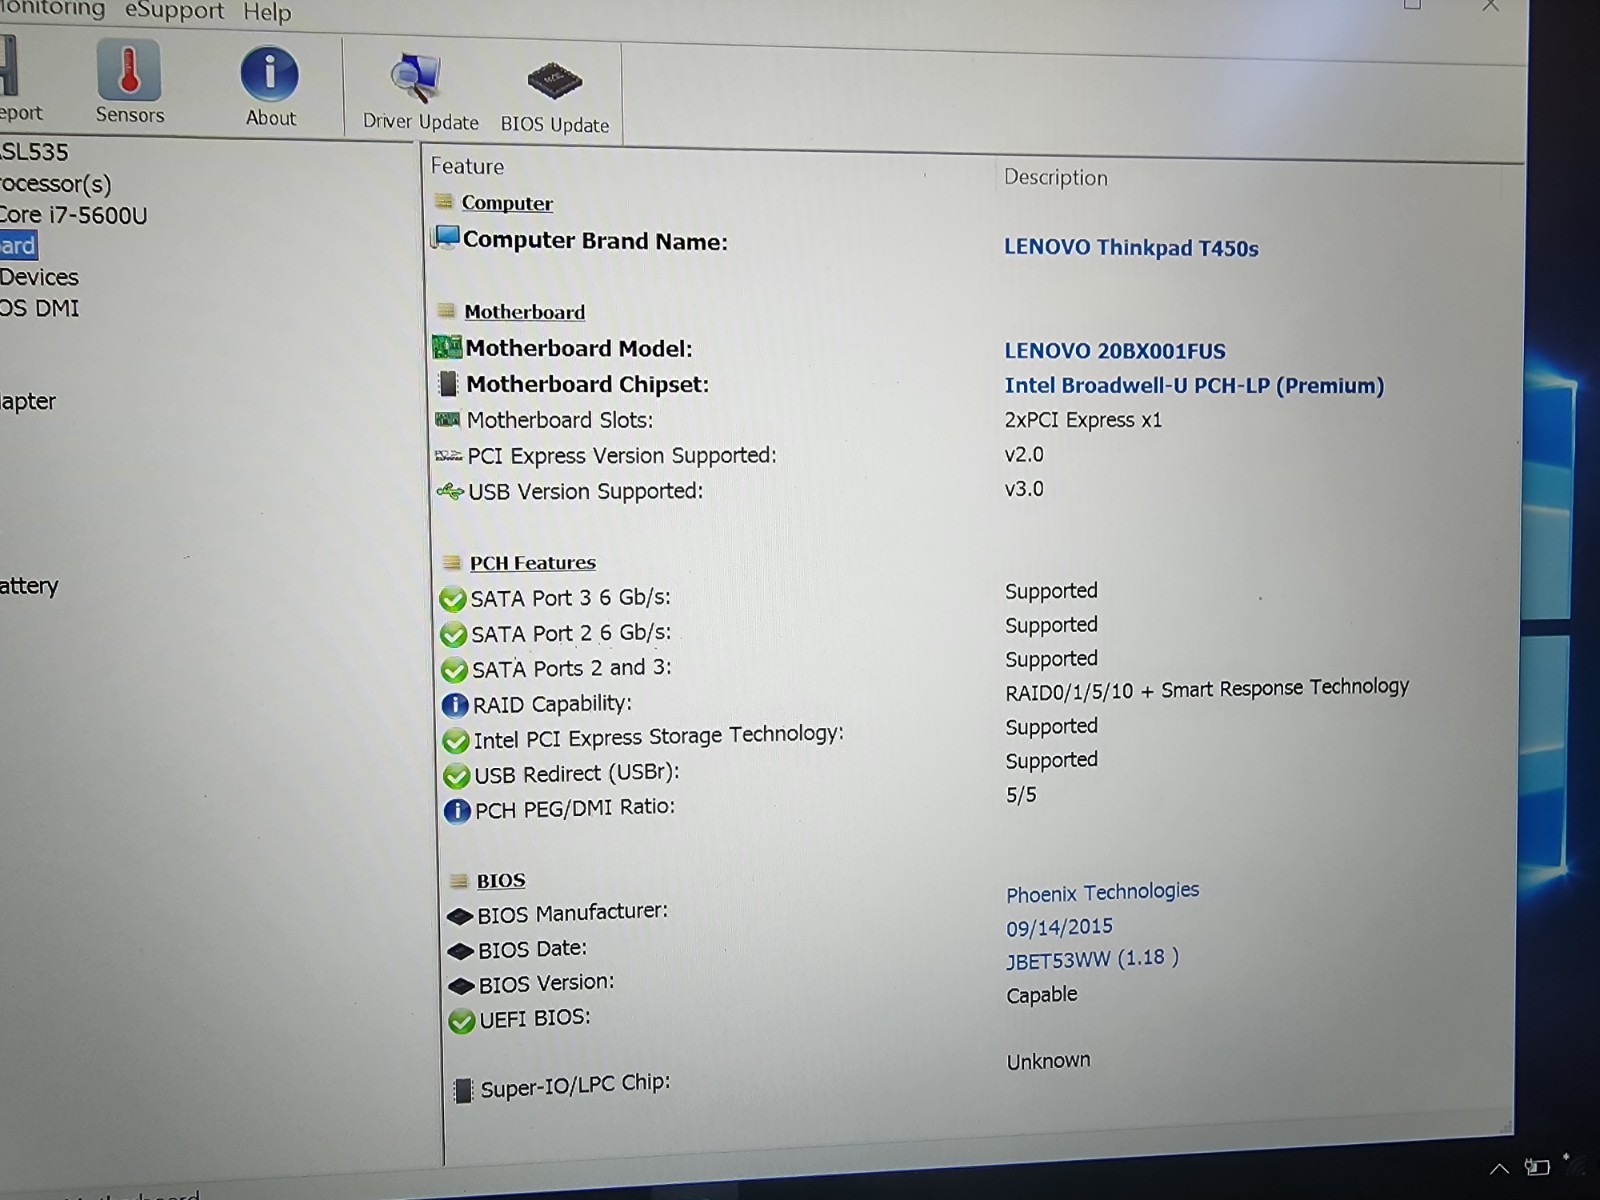Select the Motherboard Model board icon
Screen dimensions: 1600x1200
coord(446,347)
